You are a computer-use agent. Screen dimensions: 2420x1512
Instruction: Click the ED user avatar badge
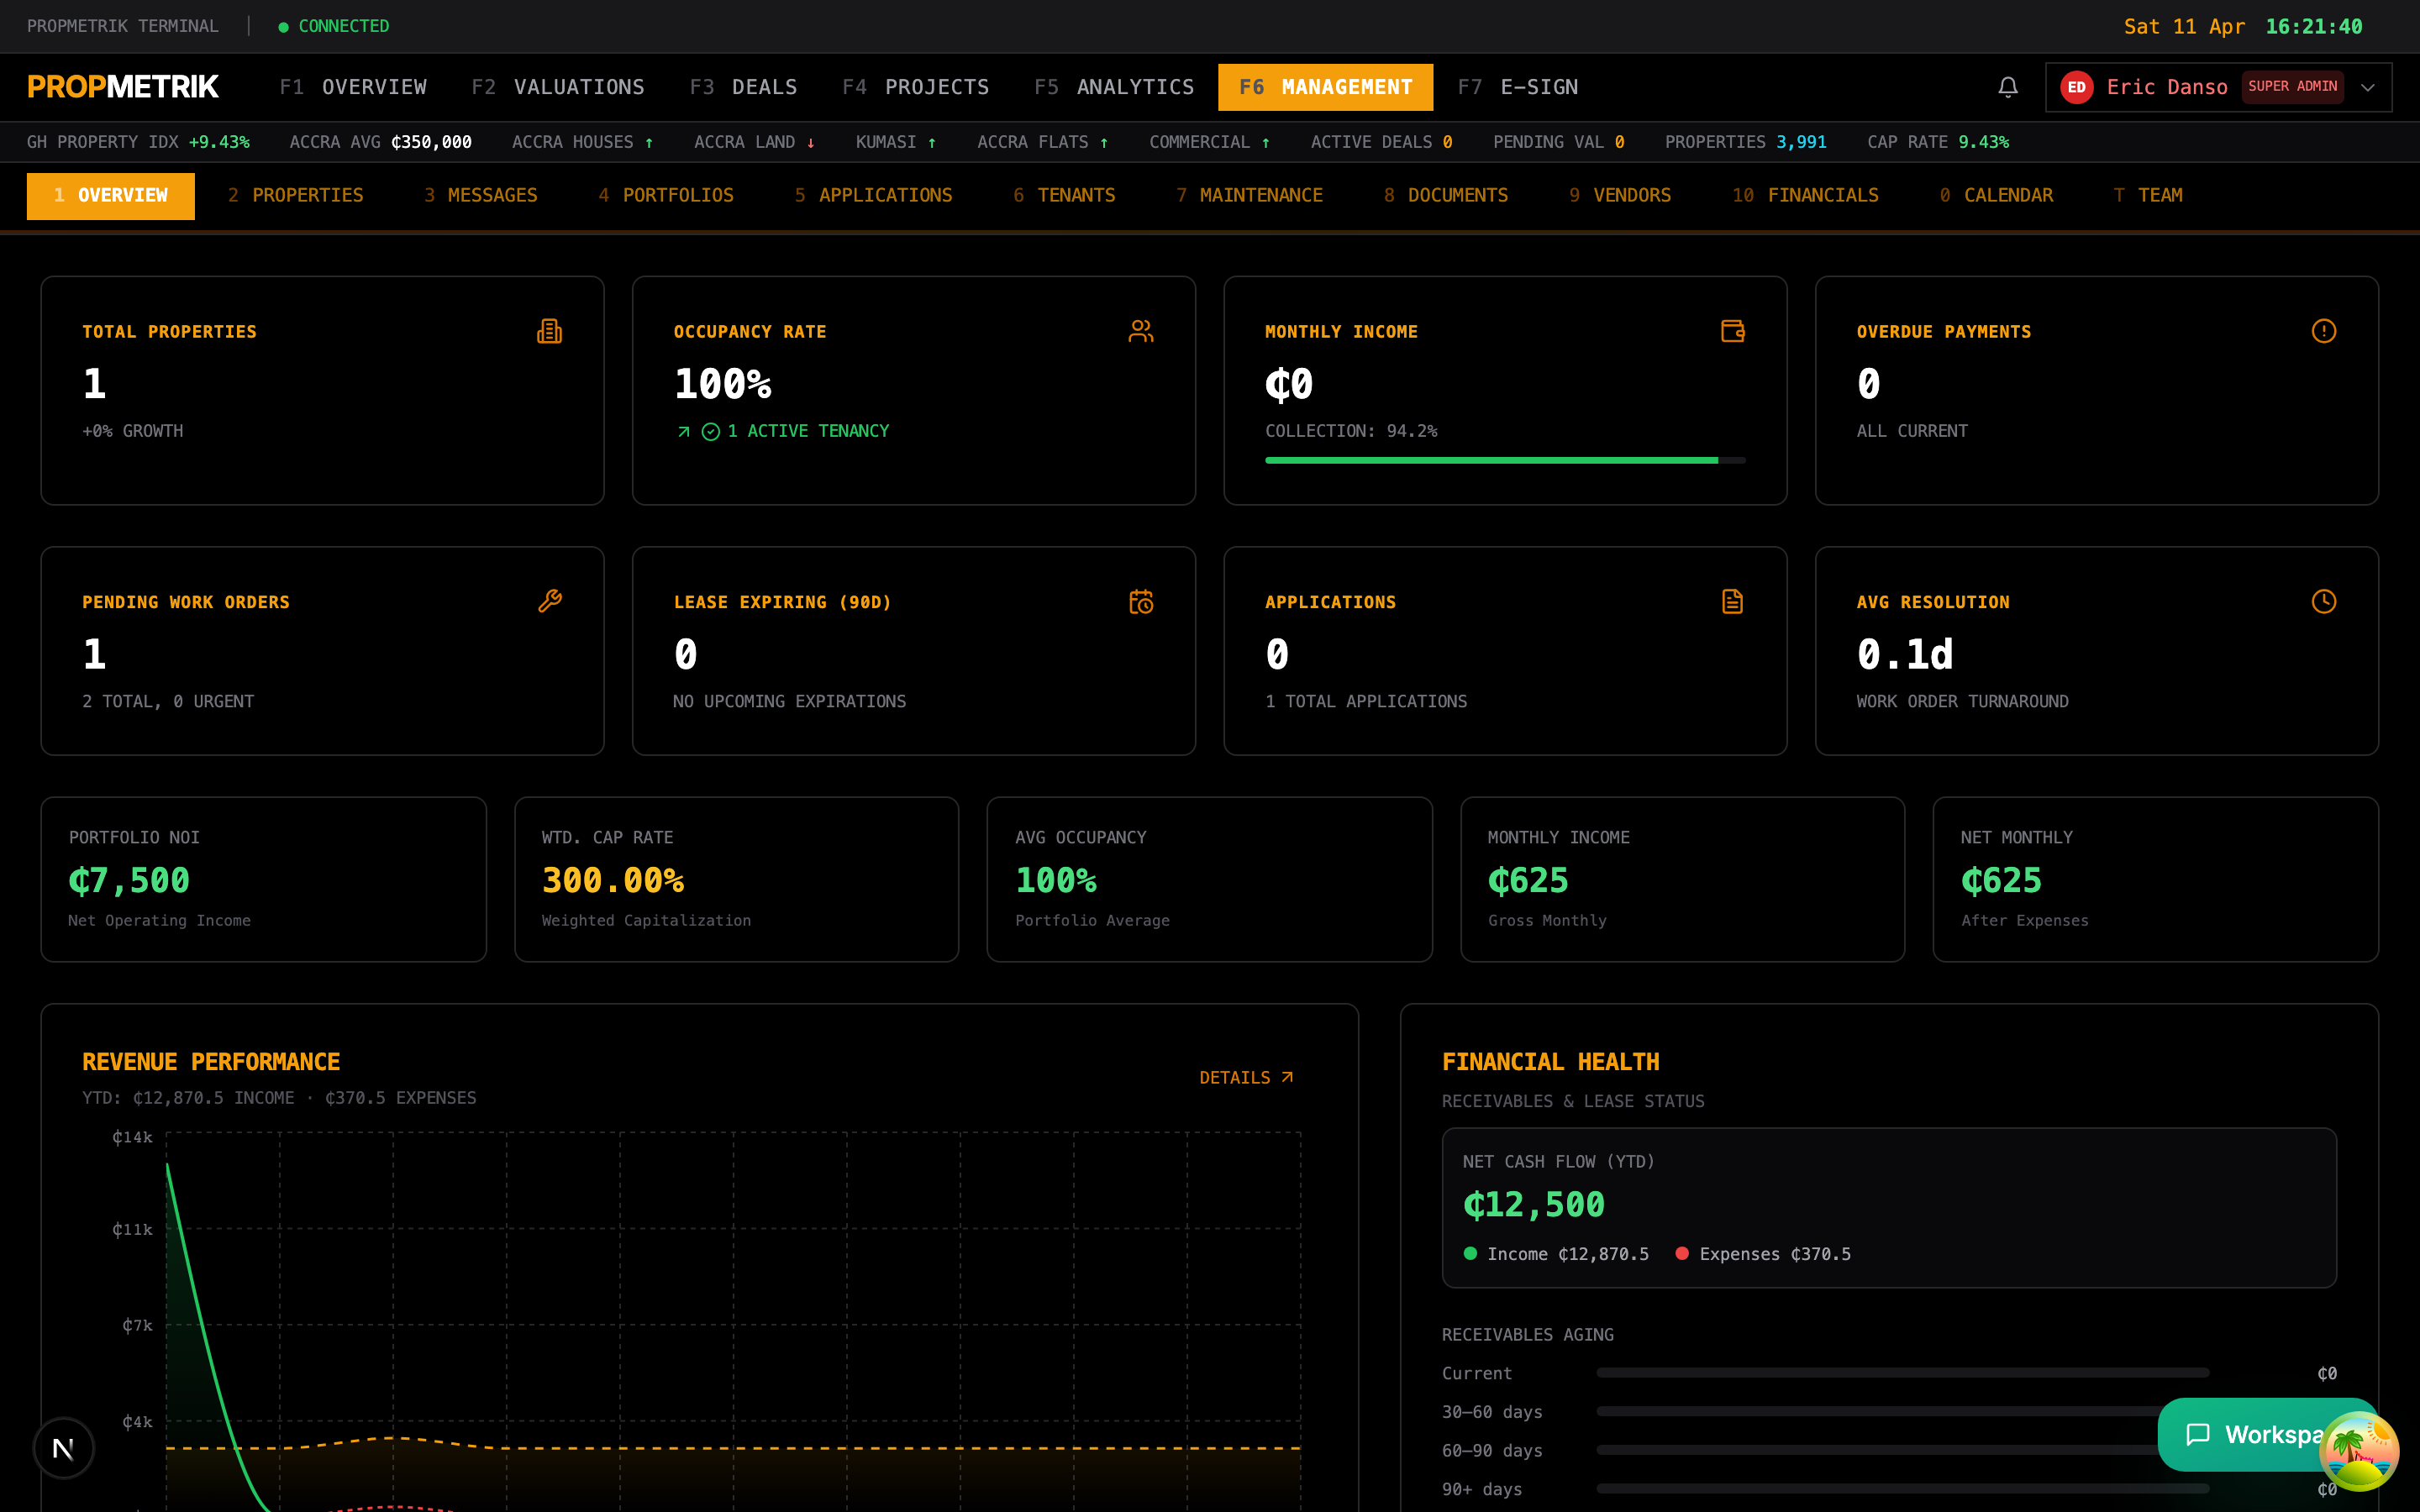(2077, 87)
